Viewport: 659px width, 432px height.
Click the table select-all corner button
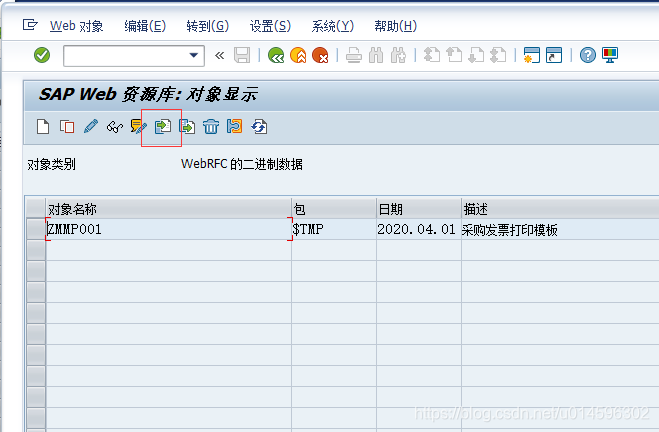tap(36, 208)
